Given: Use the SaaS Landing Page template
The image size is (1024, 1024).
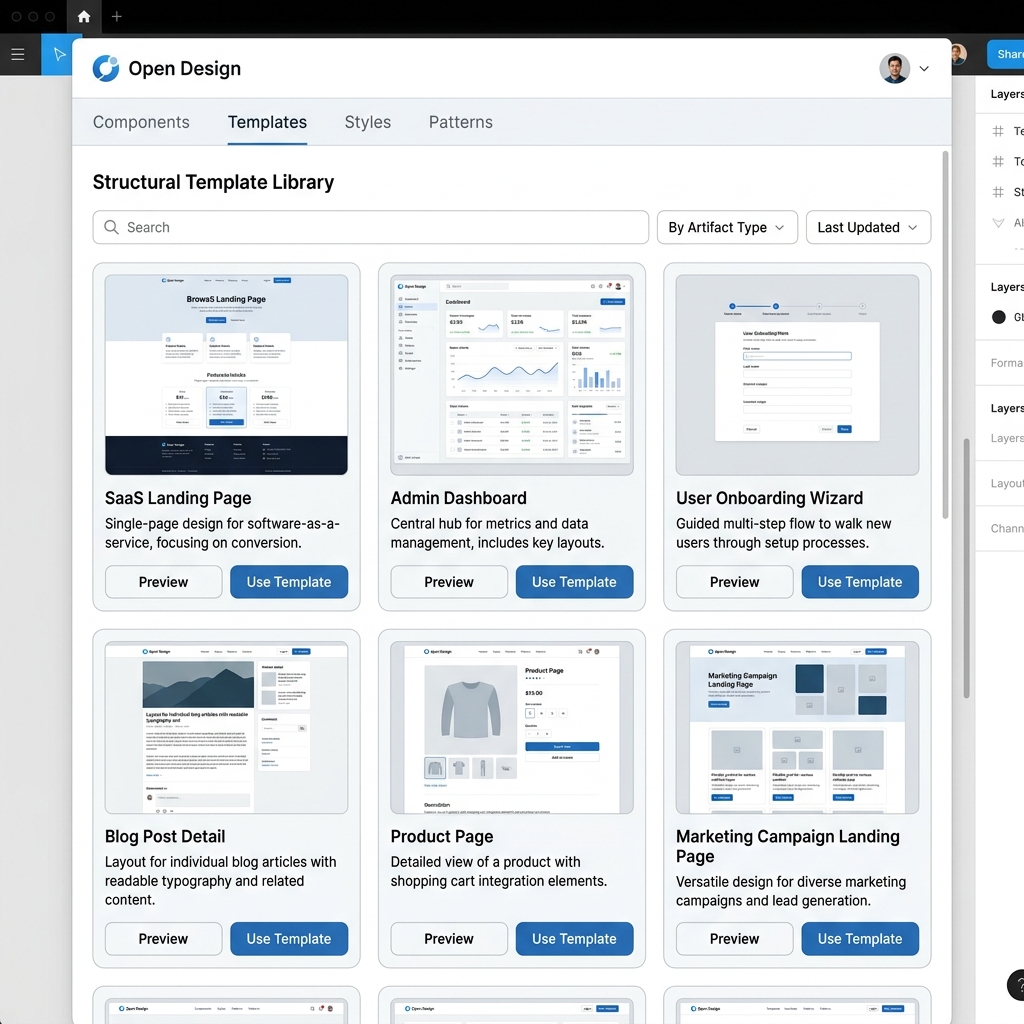Looking at the screenshot, I should click(x=289, y=582).
